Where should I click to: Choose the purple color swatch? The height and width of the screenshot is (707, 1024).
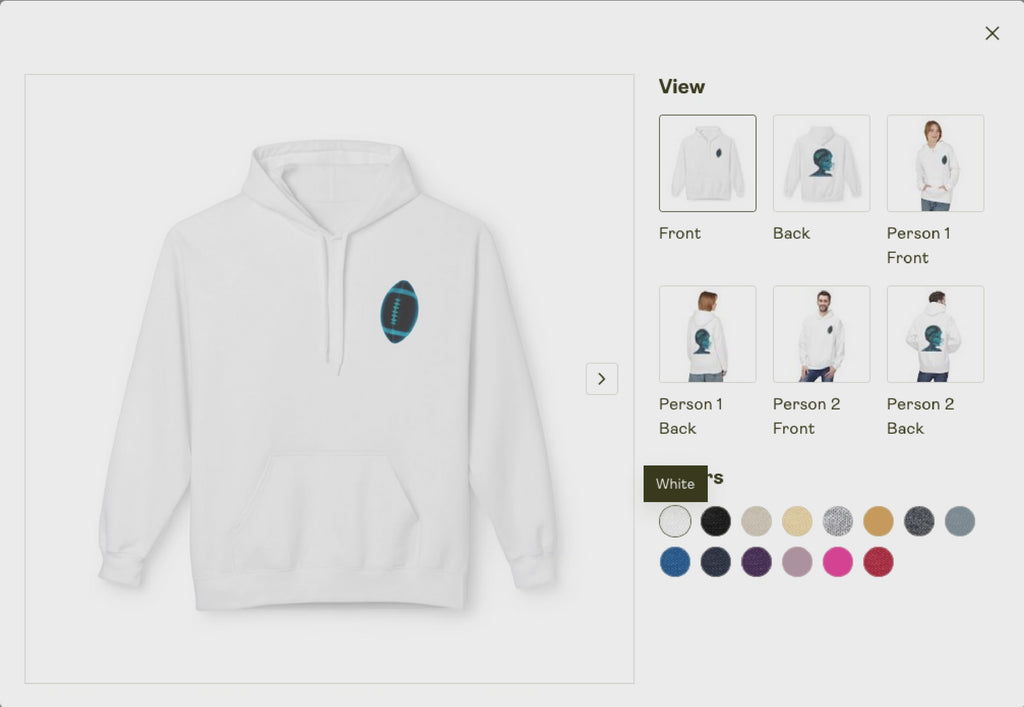pos(756,561)
